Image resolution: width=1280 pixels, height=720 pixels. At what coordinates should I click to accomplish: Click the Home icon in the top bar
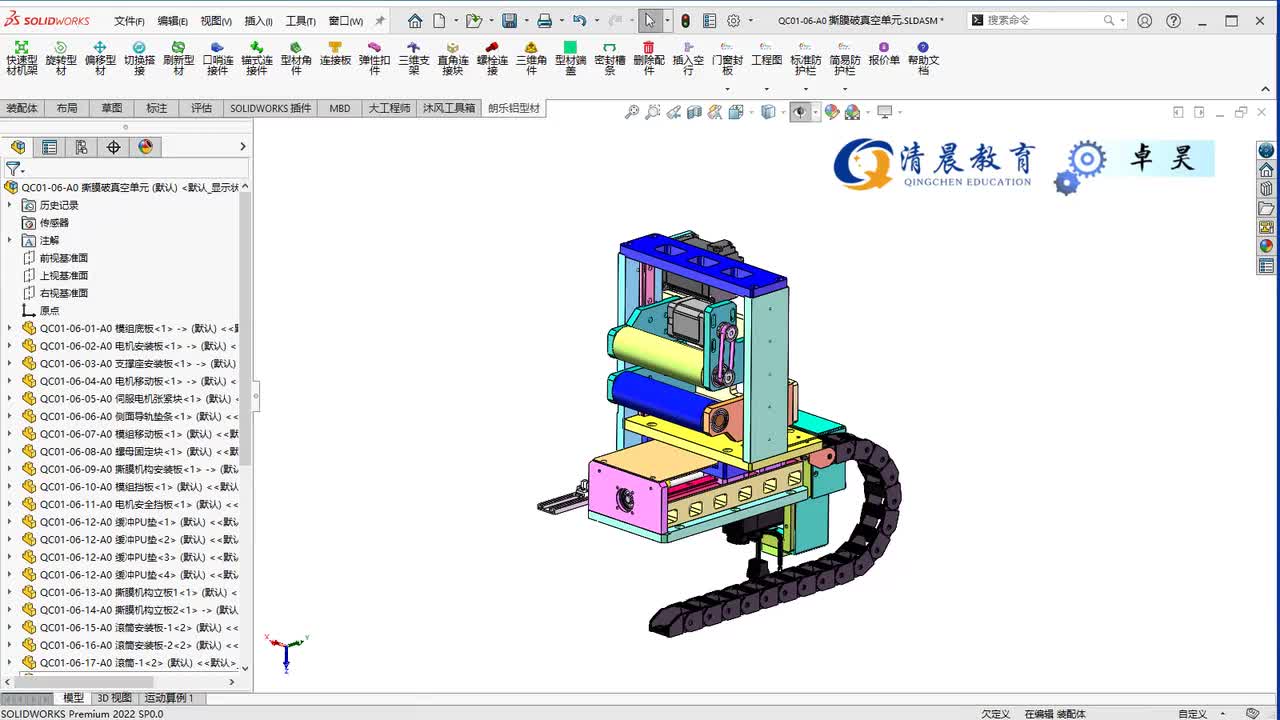[415, 20]
